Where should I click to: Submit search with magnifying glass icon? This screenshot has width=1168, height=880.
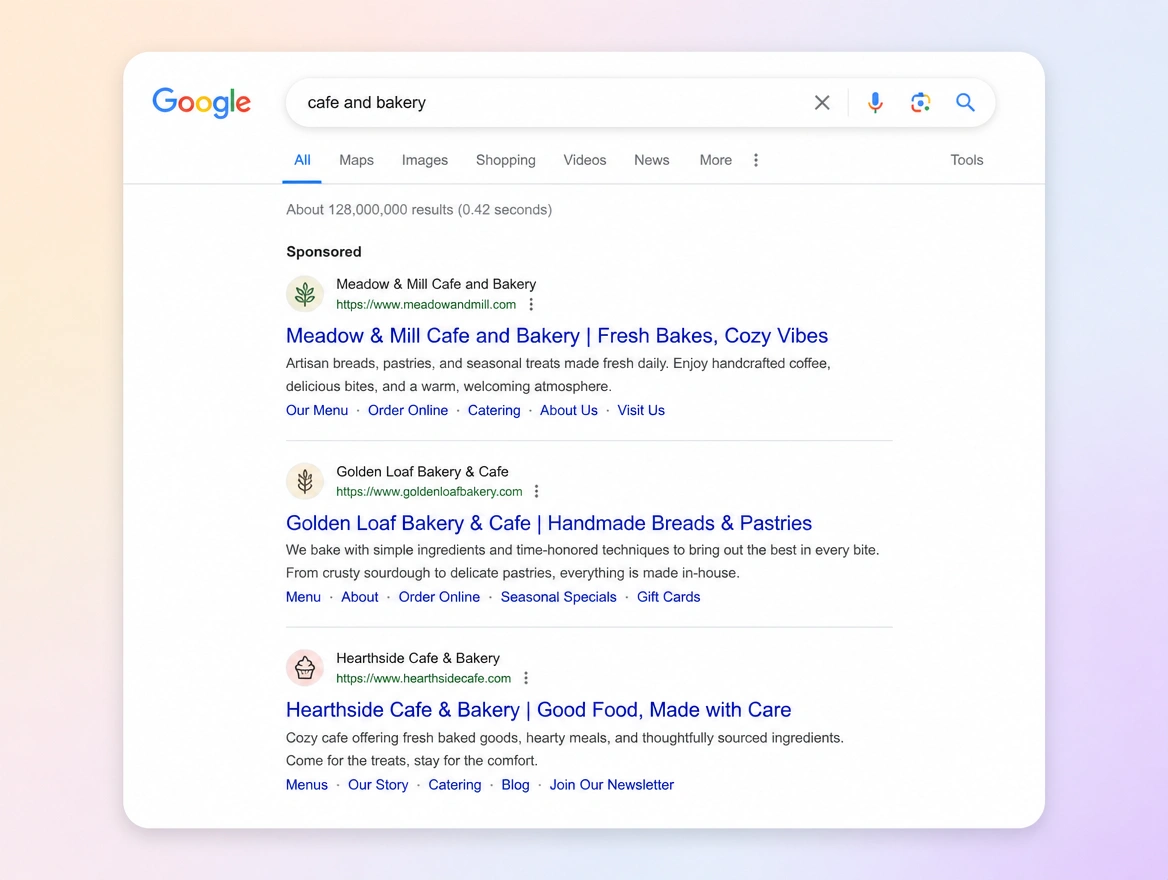click(x=965, y=102)
